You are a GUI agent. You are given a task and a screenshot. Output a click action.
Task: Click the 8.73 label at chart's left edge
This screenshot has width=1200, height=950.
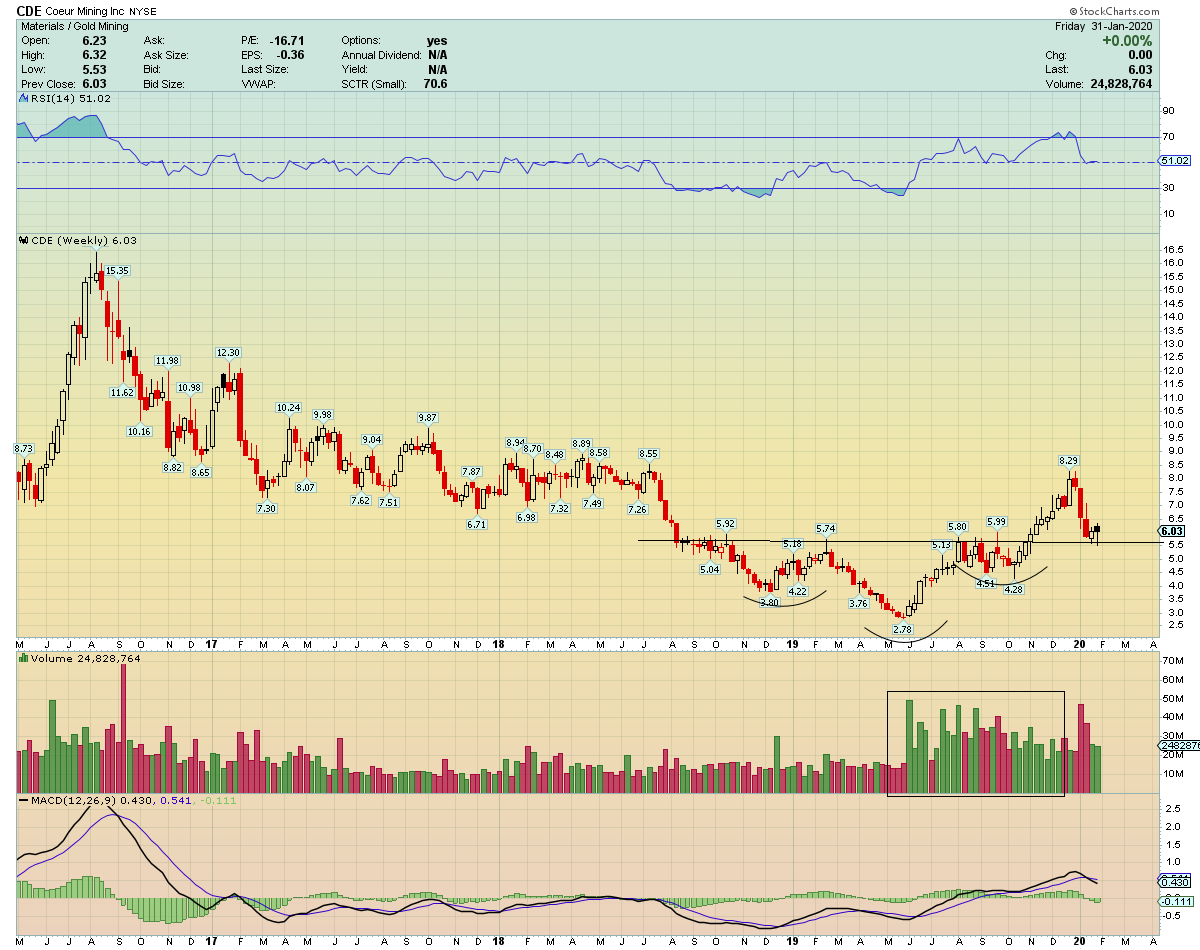23,449
